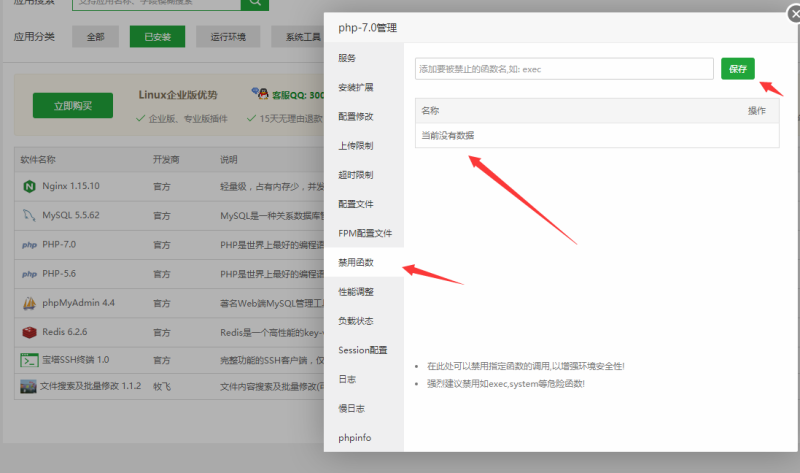Click the phpMyAdmin sailboat icon

pyautogui.click(x=29, y=303)
